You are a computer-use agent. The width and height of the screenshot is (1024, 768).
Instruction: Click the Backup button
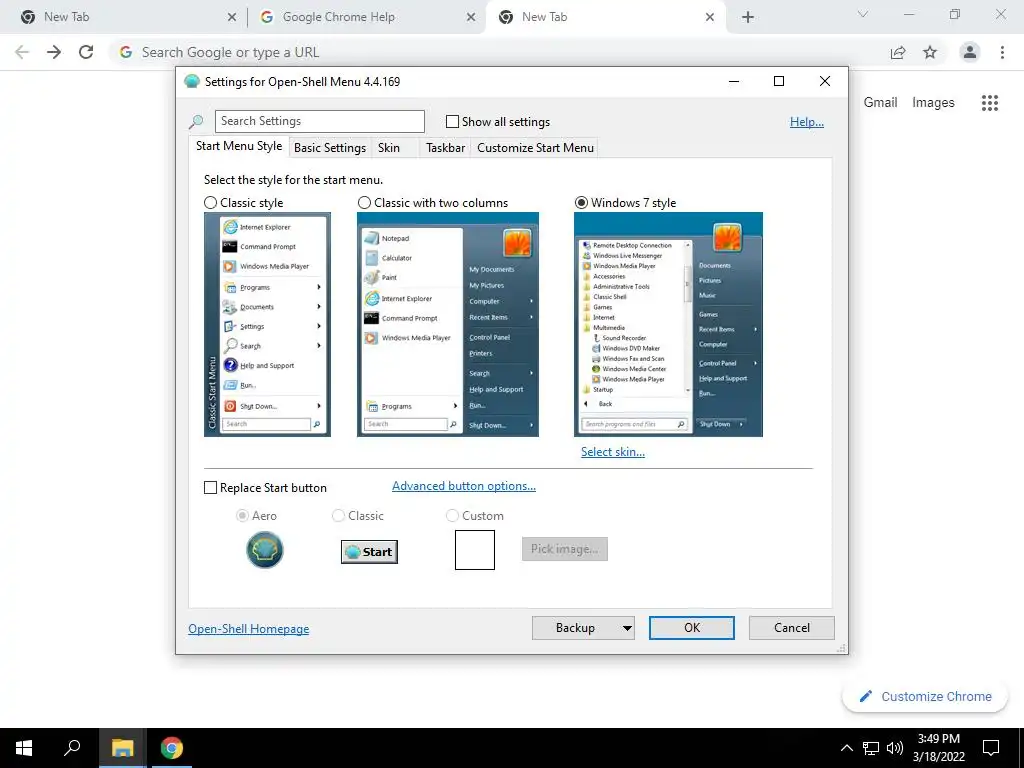[575, 628]
